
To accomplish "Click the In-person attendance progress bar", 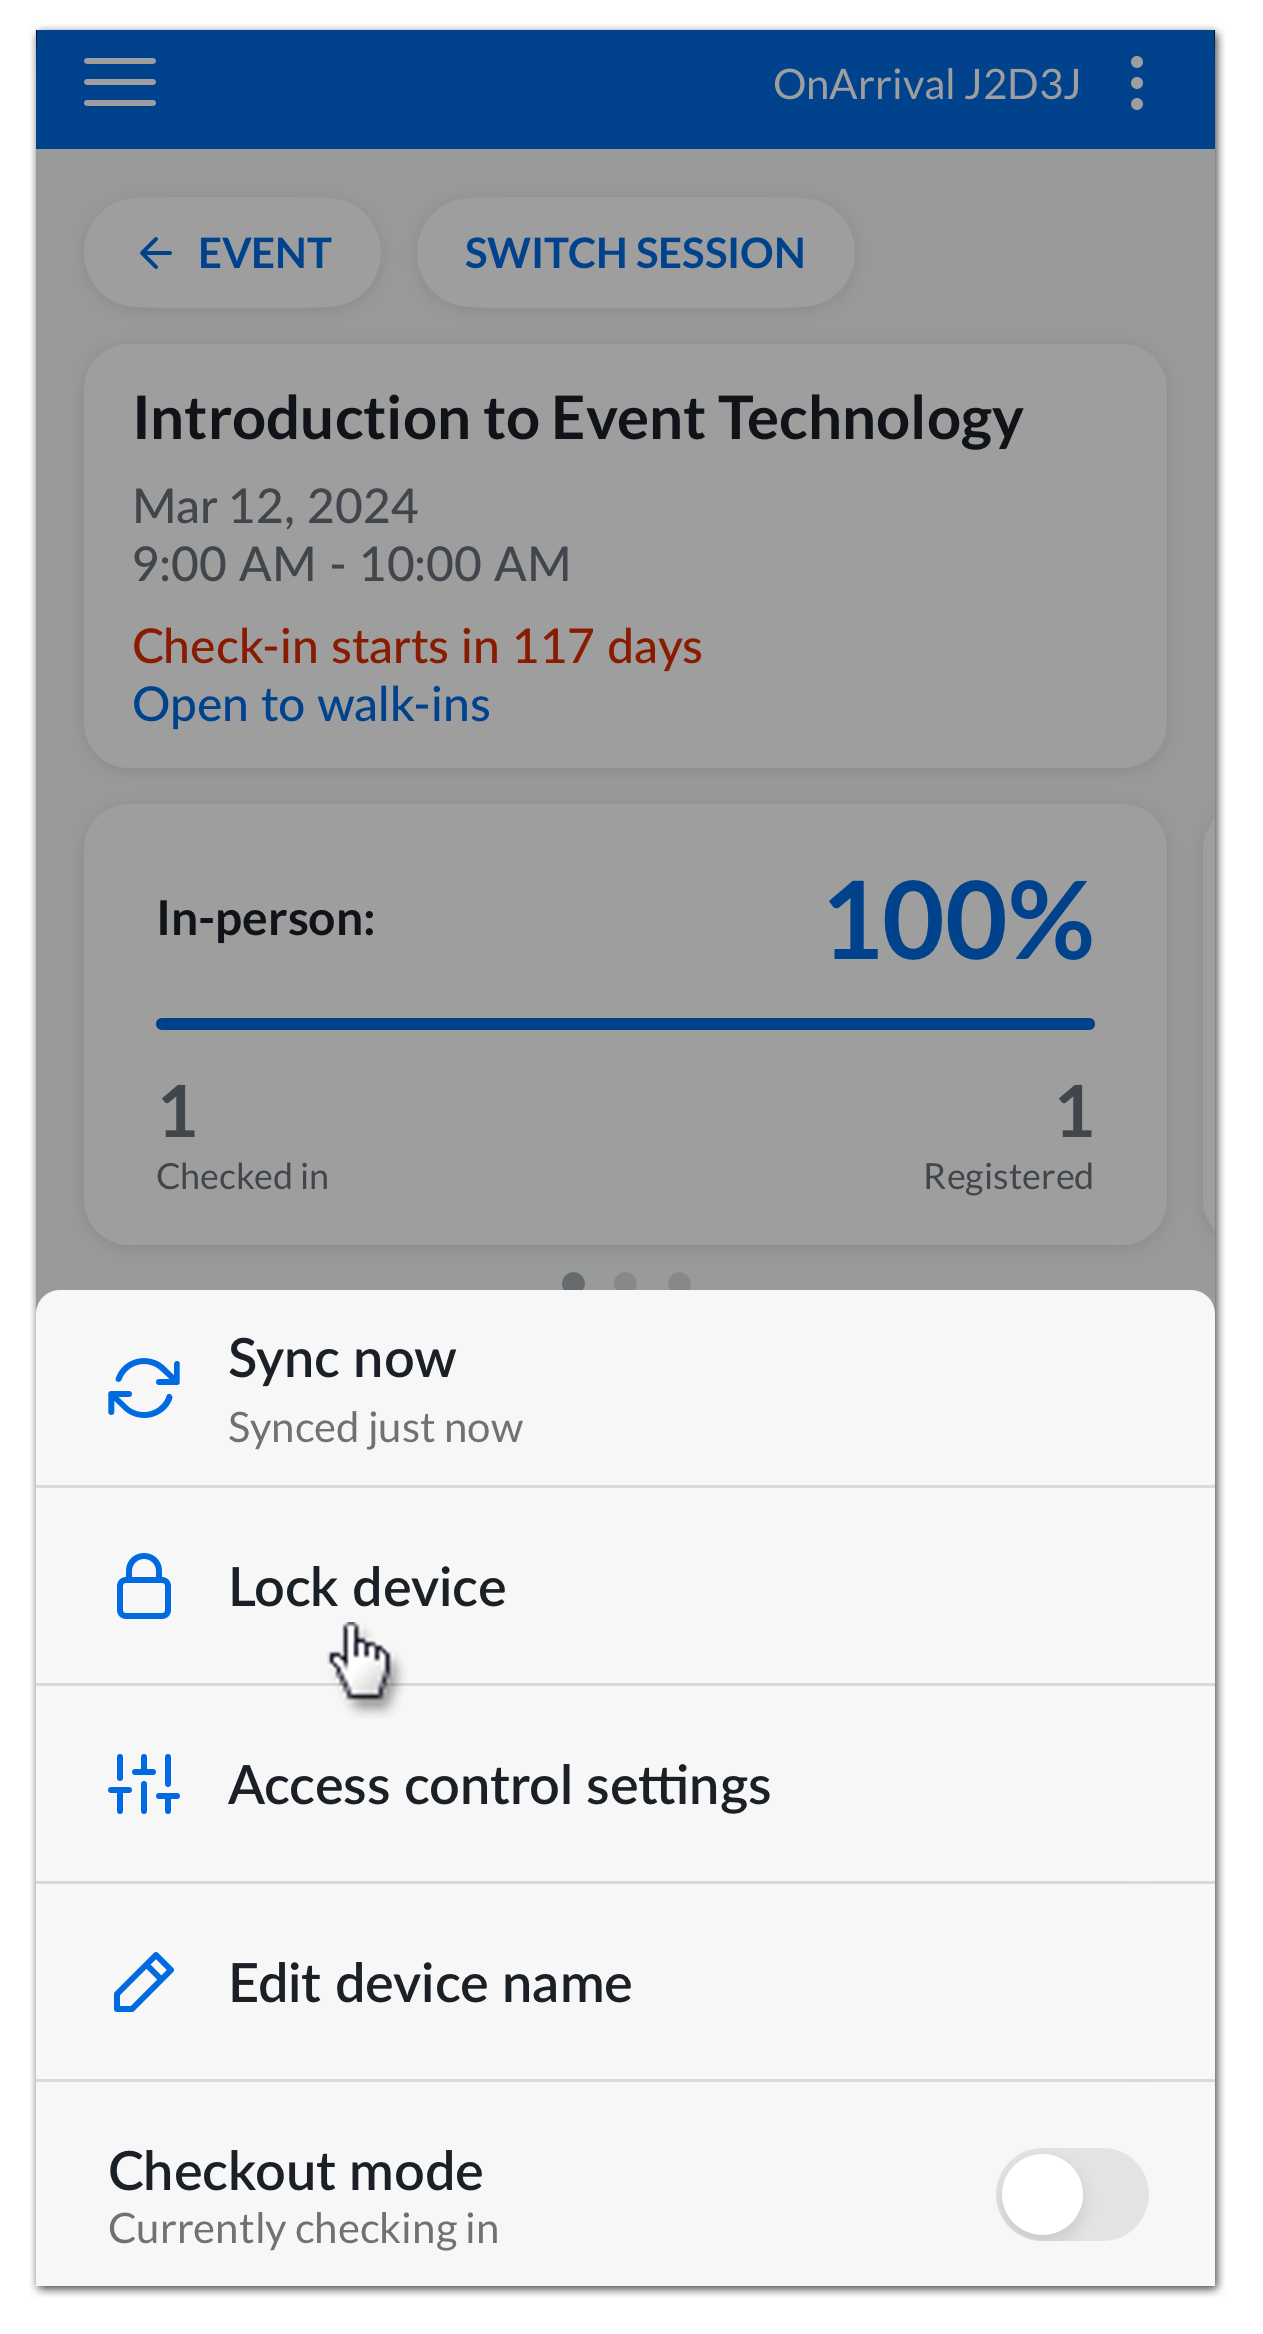I will pyautogui.click(x=625, y=1024).
